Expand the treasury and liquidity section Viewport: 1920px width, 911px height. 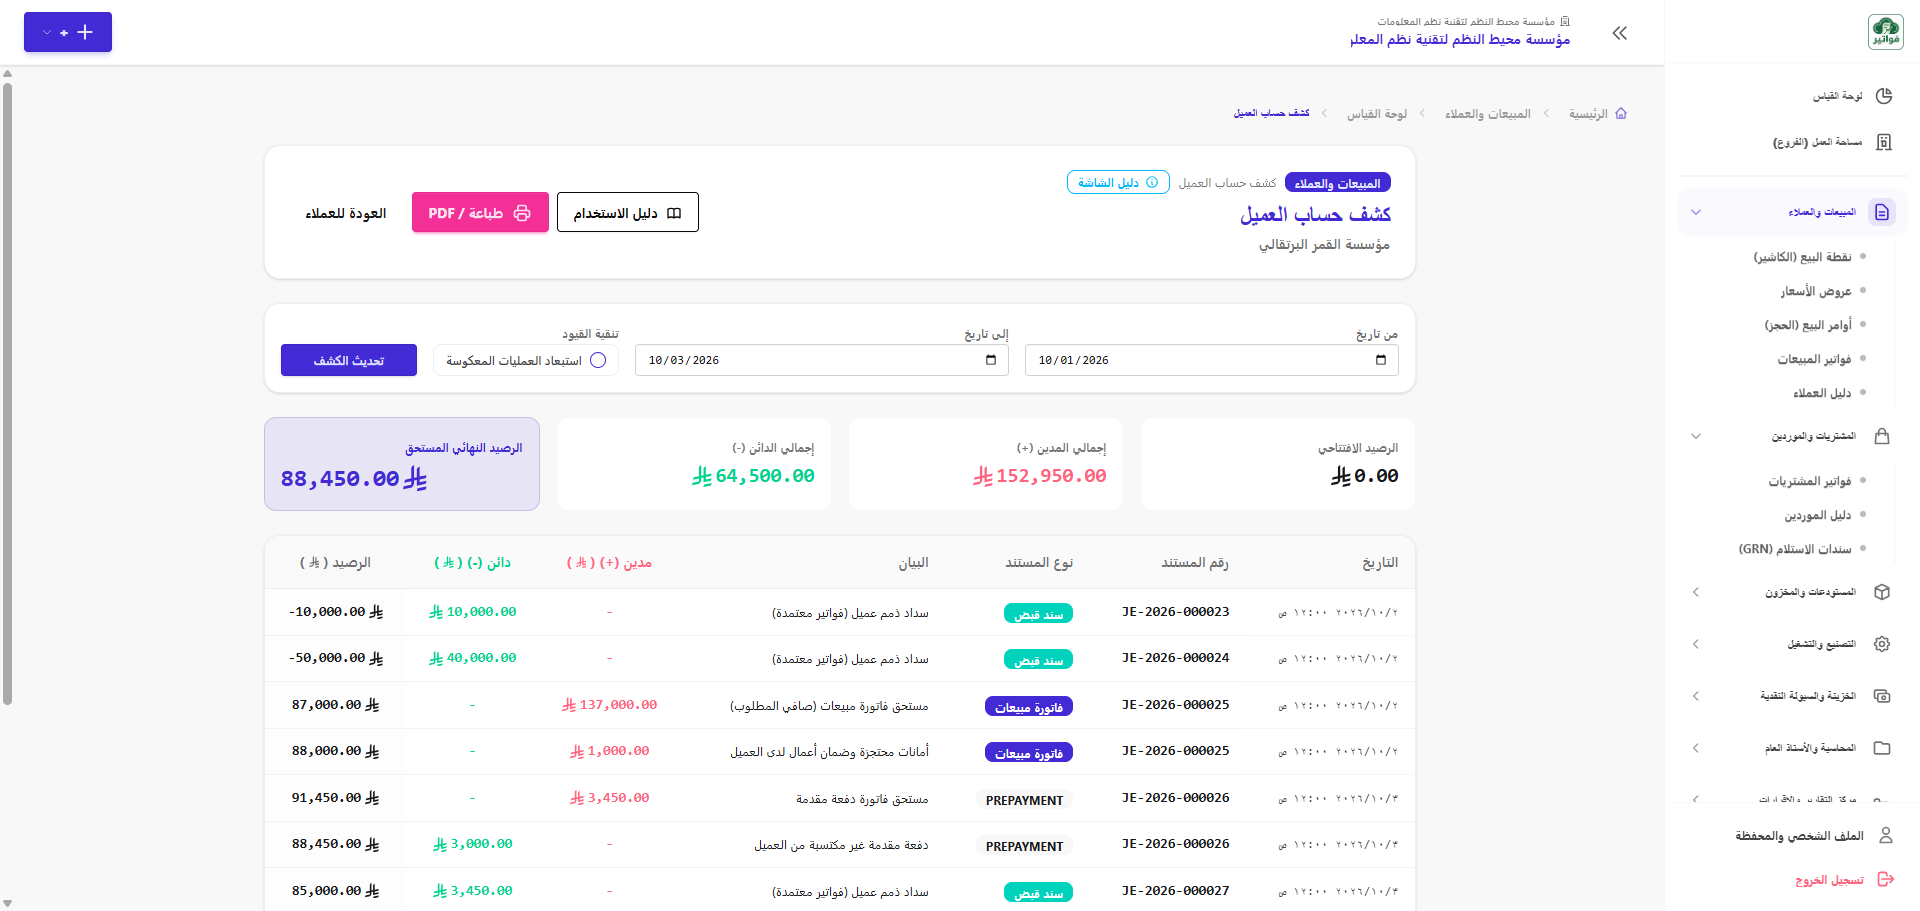(x=1696, y=696)
